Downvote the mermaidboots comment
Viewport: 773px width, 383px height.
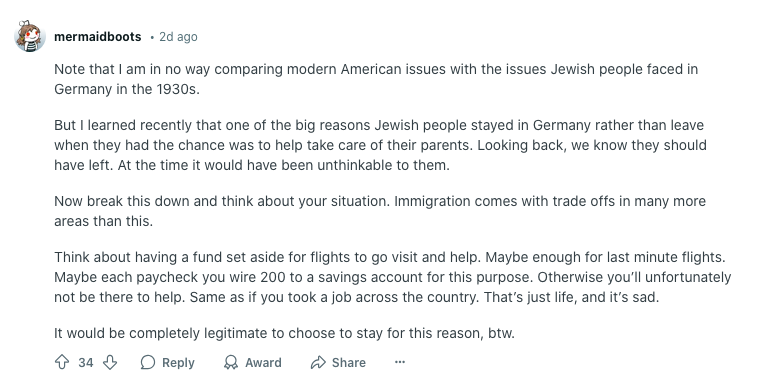110,363
